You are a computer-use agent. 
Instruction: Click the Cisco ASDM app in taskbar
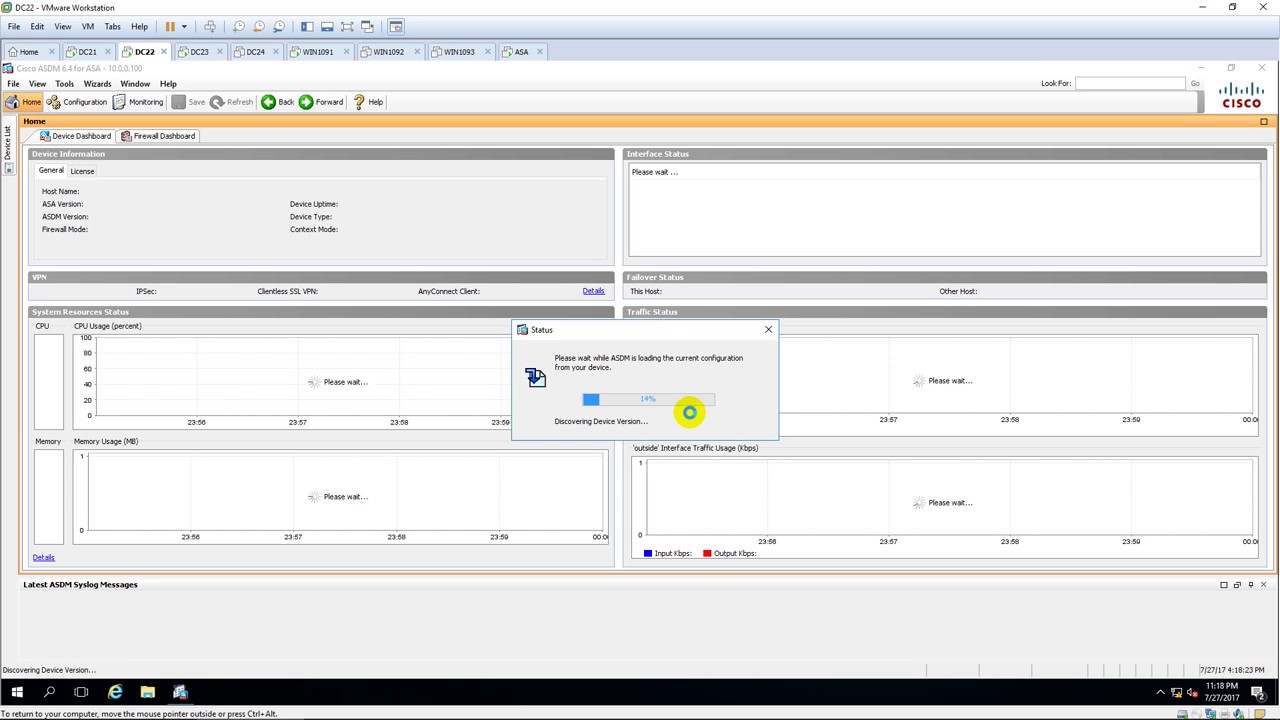(x=180, y=692)
